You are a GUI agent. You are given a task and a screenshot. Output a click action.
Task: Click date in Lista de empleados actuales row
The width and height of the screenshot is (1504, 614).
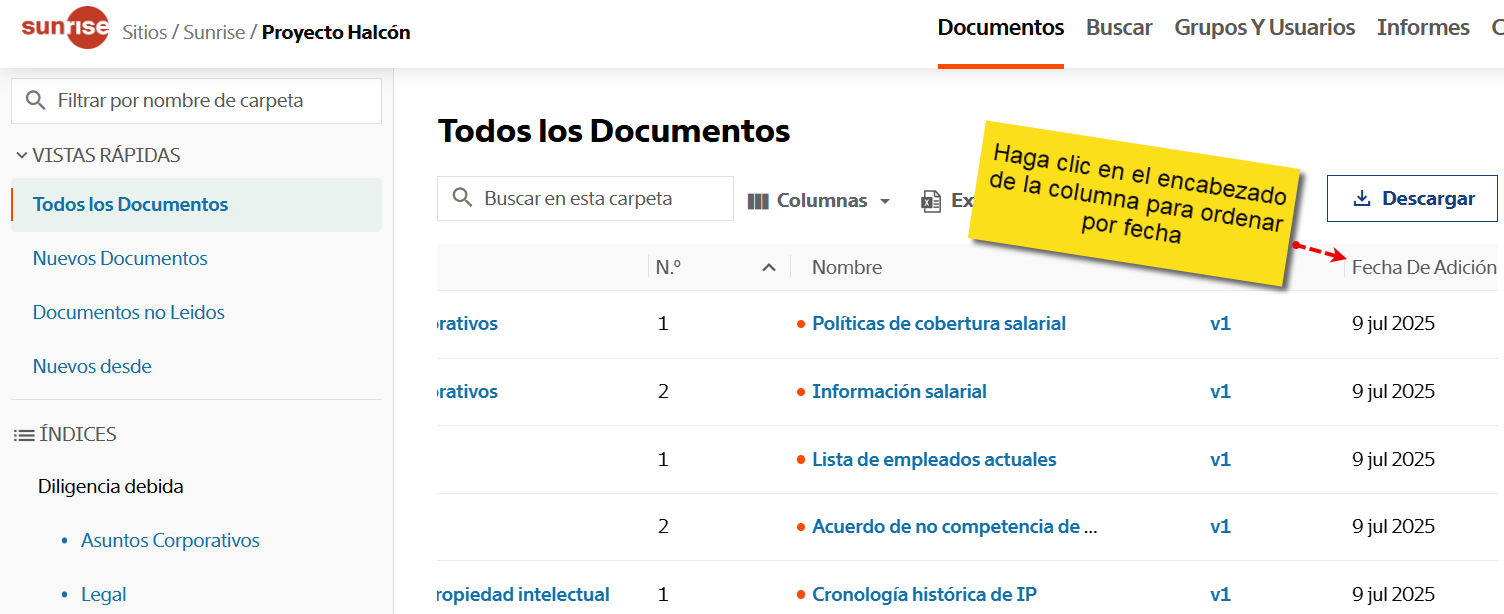[x=1393, y=460]
